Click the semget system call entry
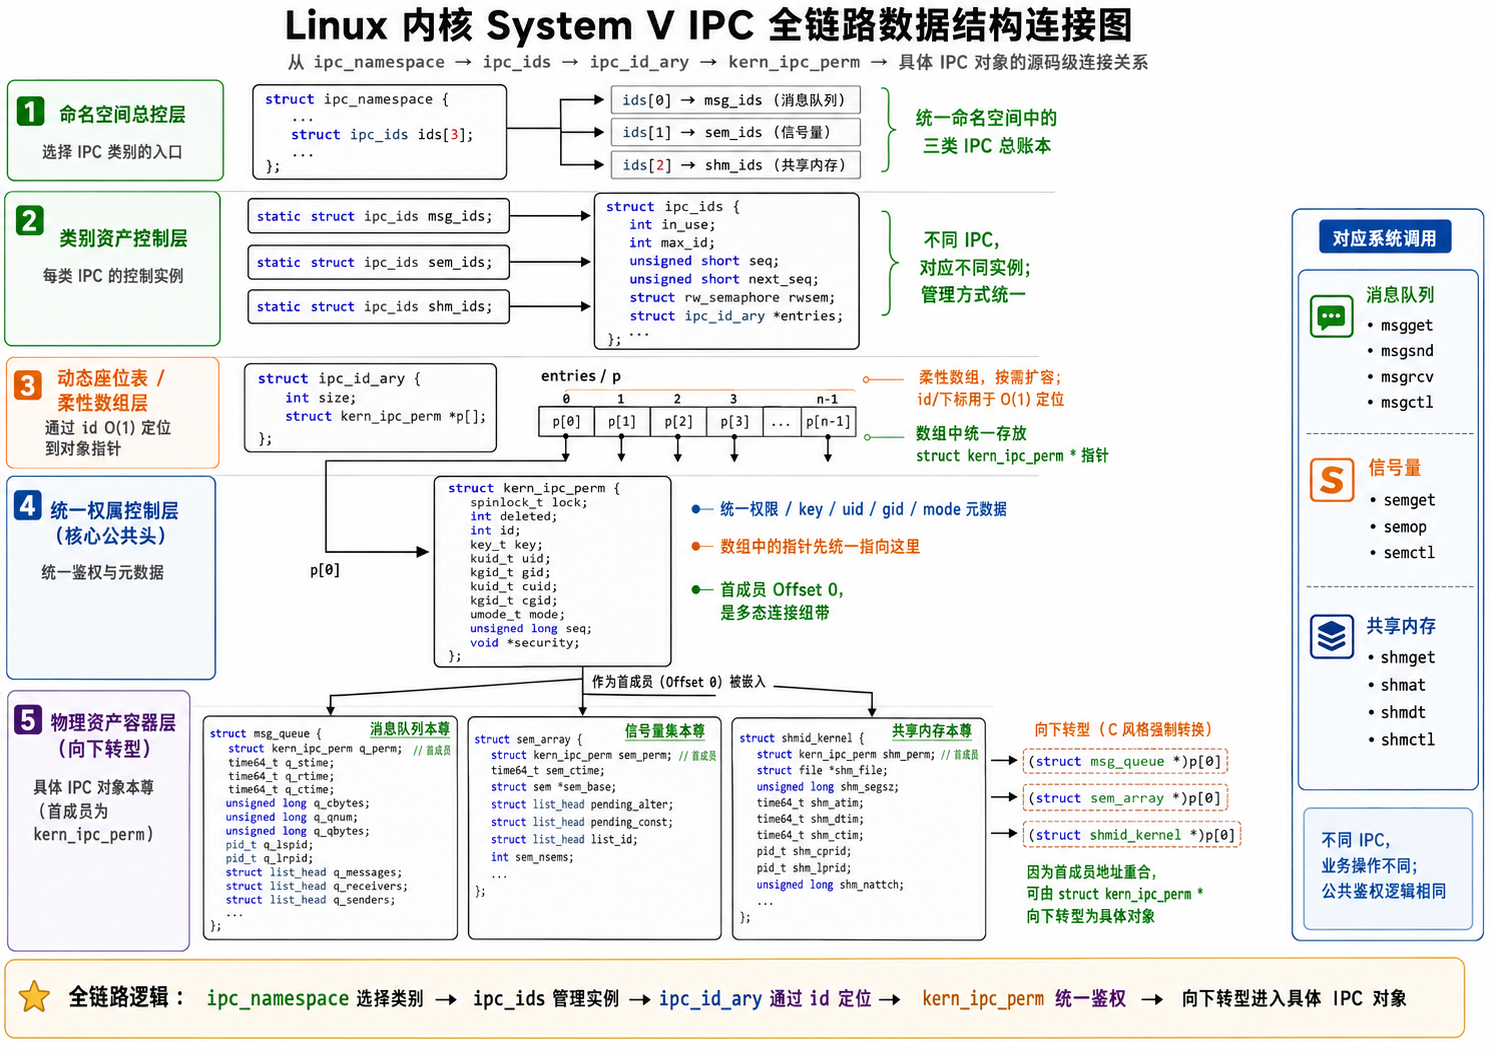Screen dimensions: 1491x1055 tap(1409, 500)
